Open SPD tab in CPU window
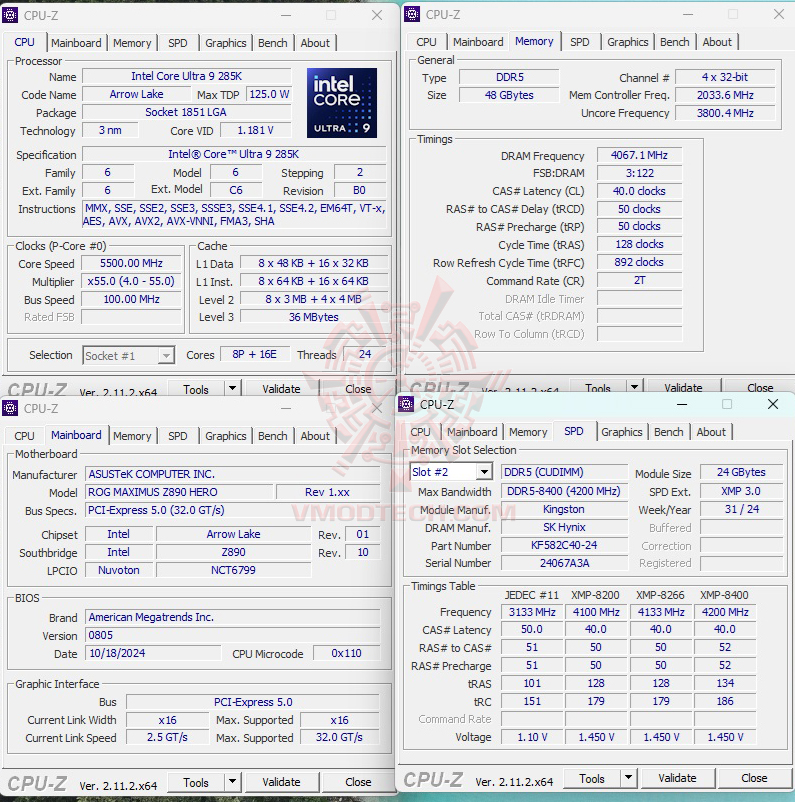795x802 pixels. click(x=178, y=43)
